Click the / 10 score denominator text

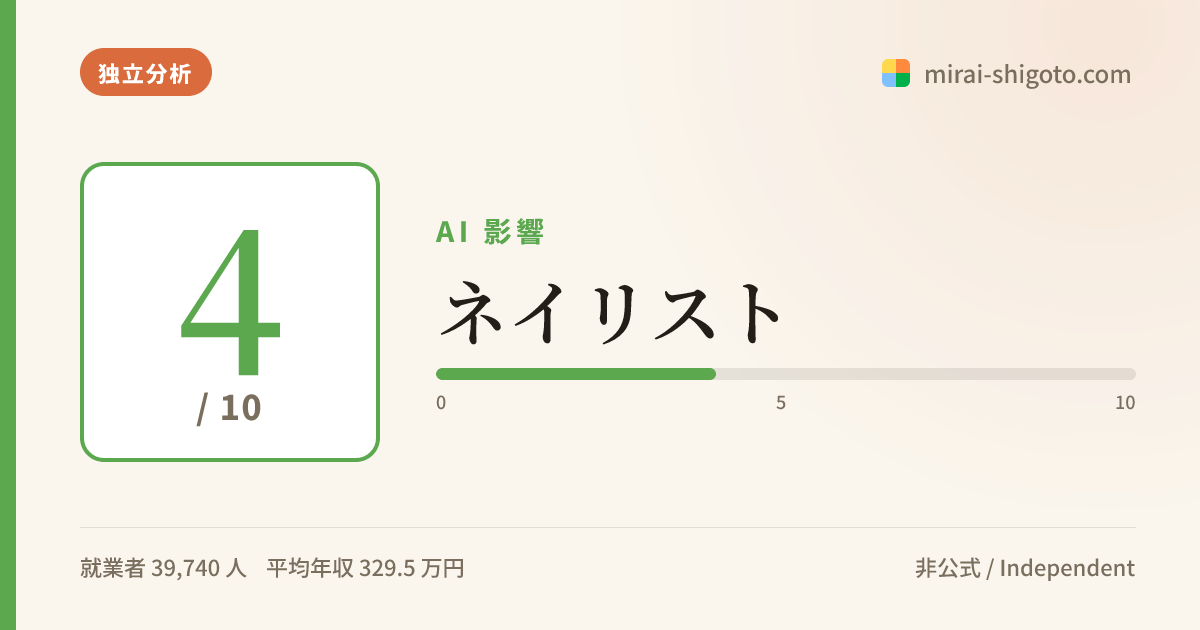(x=230, y=408)
